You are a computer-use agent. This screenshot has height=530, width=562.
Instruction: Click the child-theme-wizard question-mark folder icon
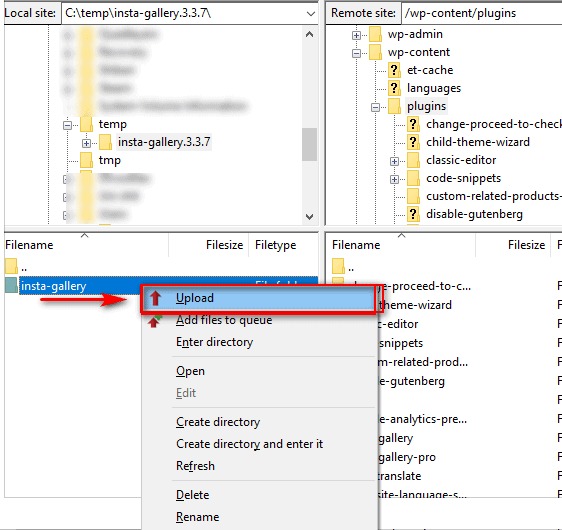click(x=413, y=142)
